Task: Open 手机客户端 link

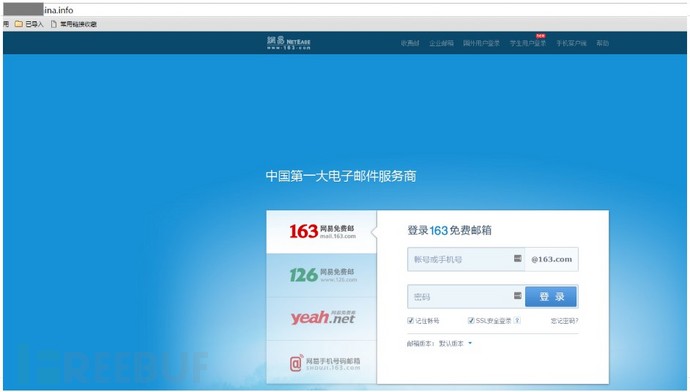Action: (x=571, y=43)
